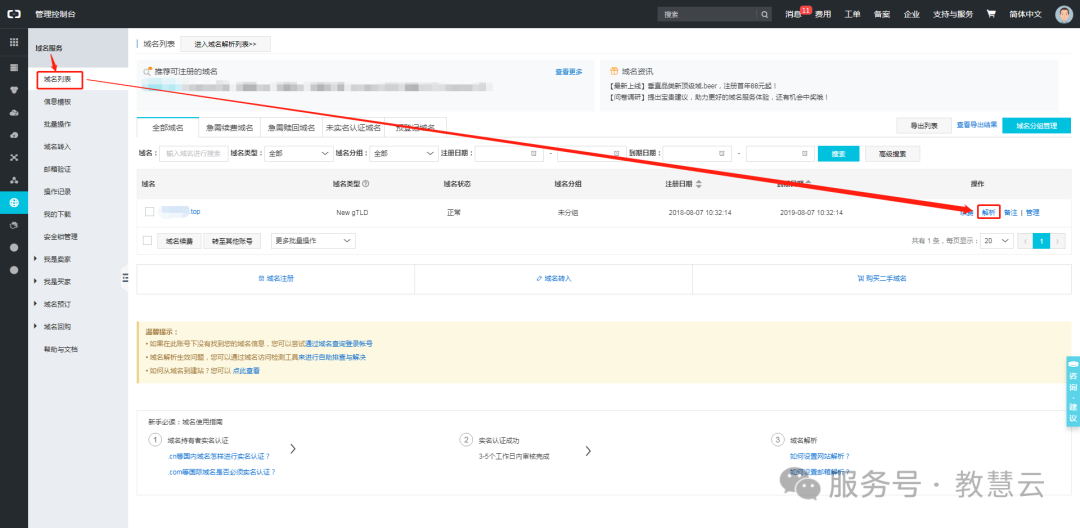Viewport: 1080px width, 528px height.
Task: Open the page size dropdown showing 20
Action: point(996,241)
